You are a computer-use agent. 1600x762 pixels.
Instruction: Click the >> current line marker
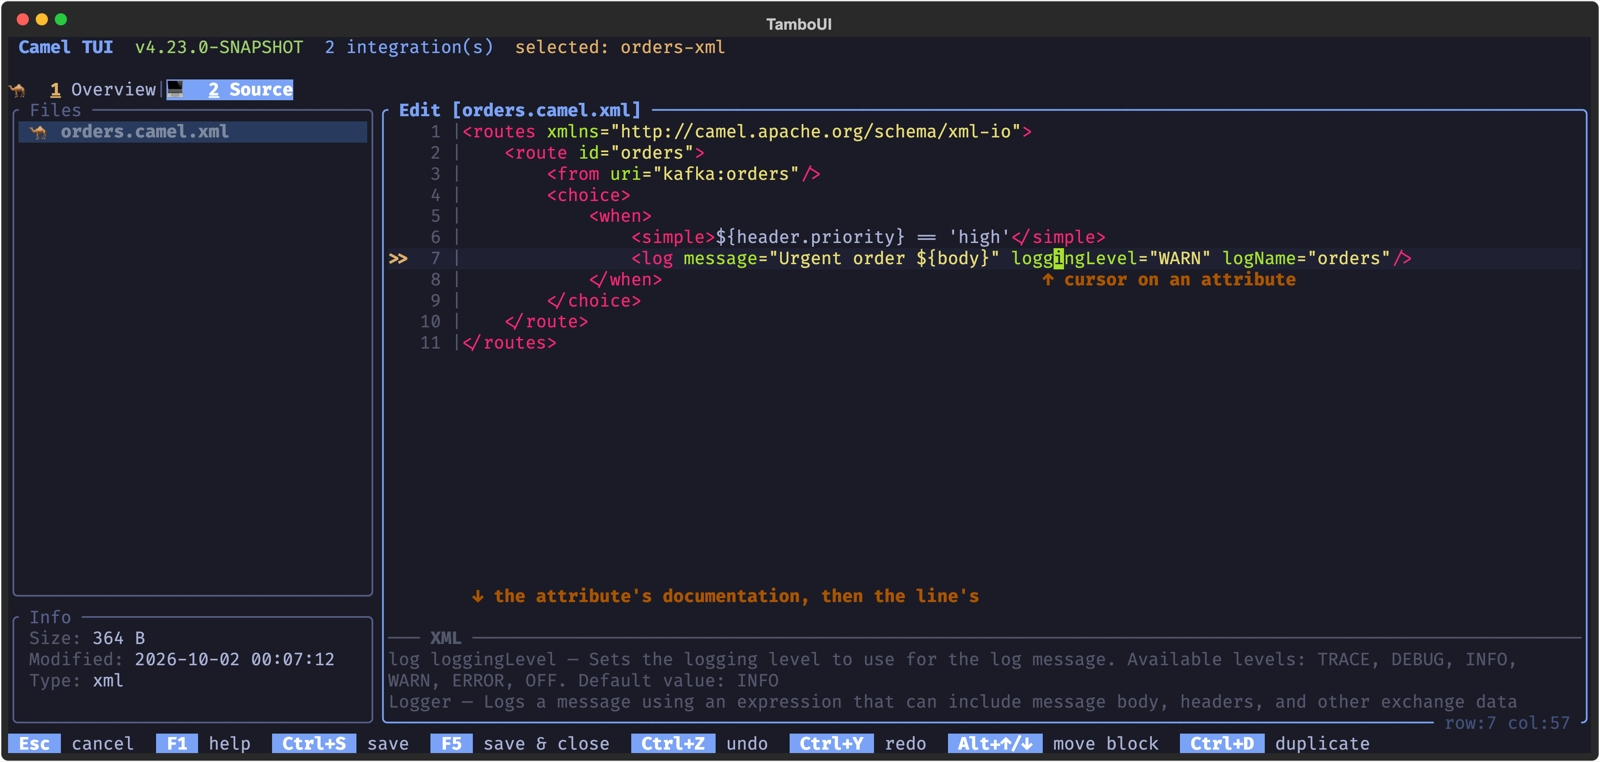pyautogui.click(x=398, y=259)
